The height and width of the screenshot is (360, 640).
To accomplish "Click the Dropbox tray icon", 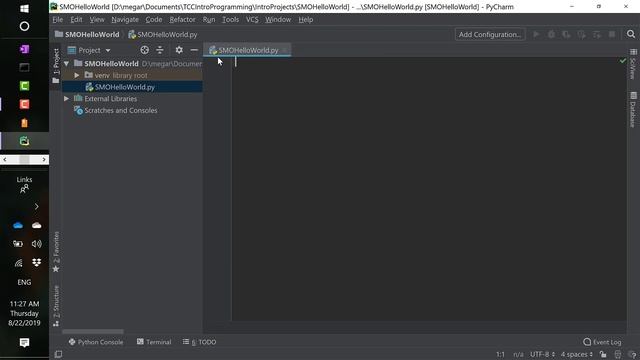I will (x=36, y=262).
